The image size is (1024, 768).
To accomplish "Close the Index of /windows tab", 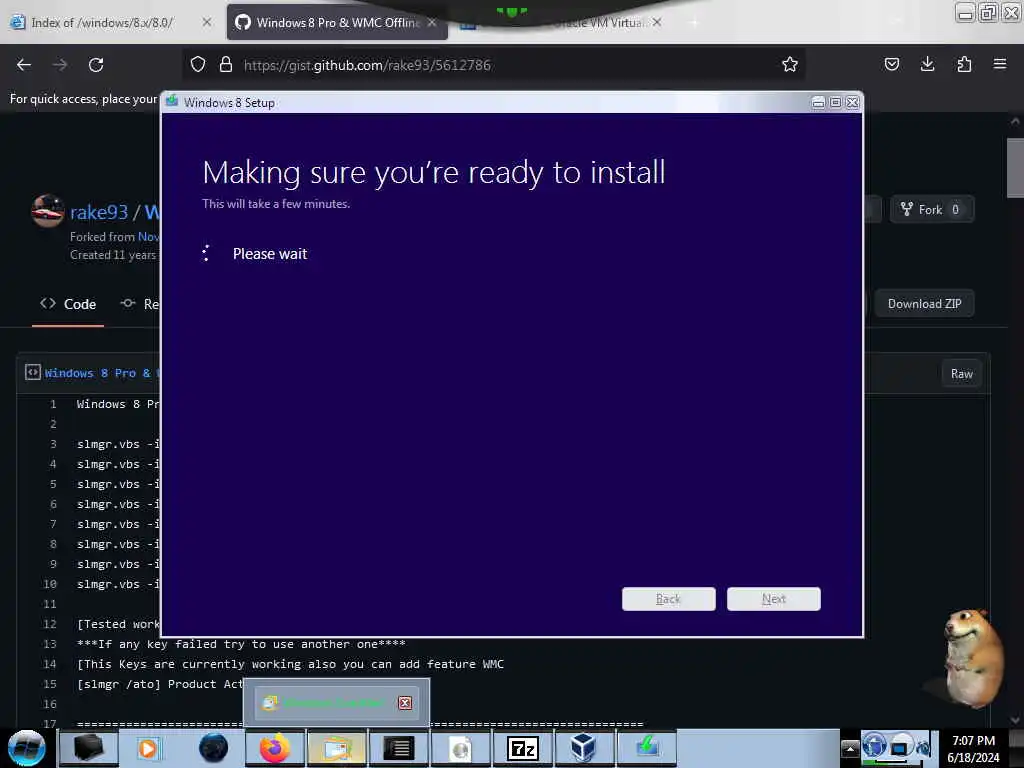I will [x=206, y=22].
